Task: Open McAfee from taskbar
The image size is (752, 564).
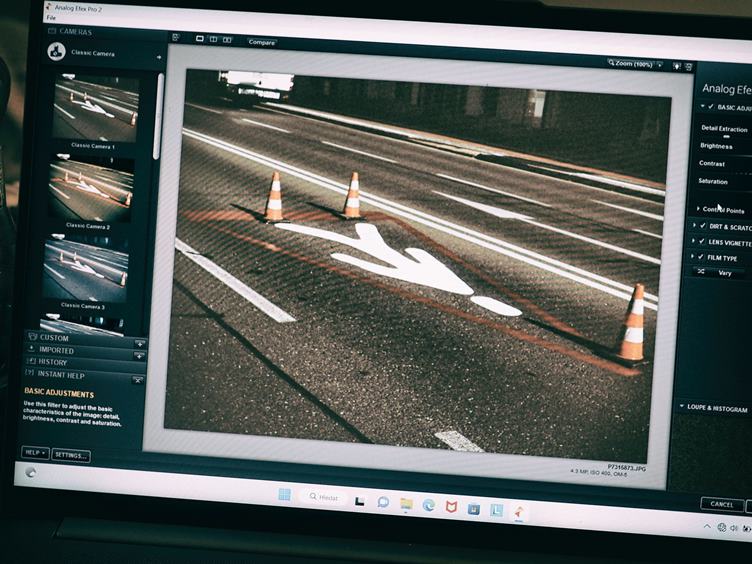Action: [451, 506]
